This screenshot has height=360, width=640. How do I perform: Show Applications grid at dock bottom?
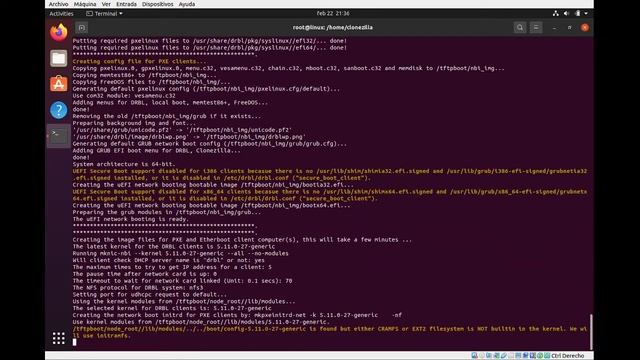pyautogui.click(x=59, y=338)
